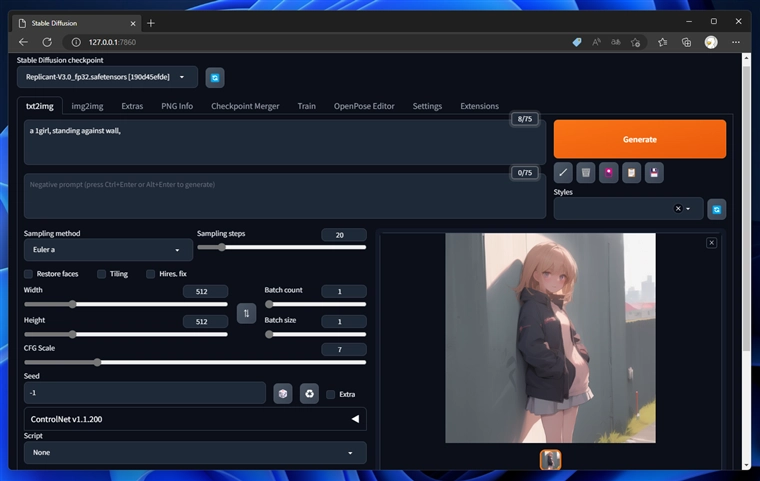The height and width of the screenshot is (481, 760).
Task: Open the PNG Info tab
Action: click(x=177, y=106)
